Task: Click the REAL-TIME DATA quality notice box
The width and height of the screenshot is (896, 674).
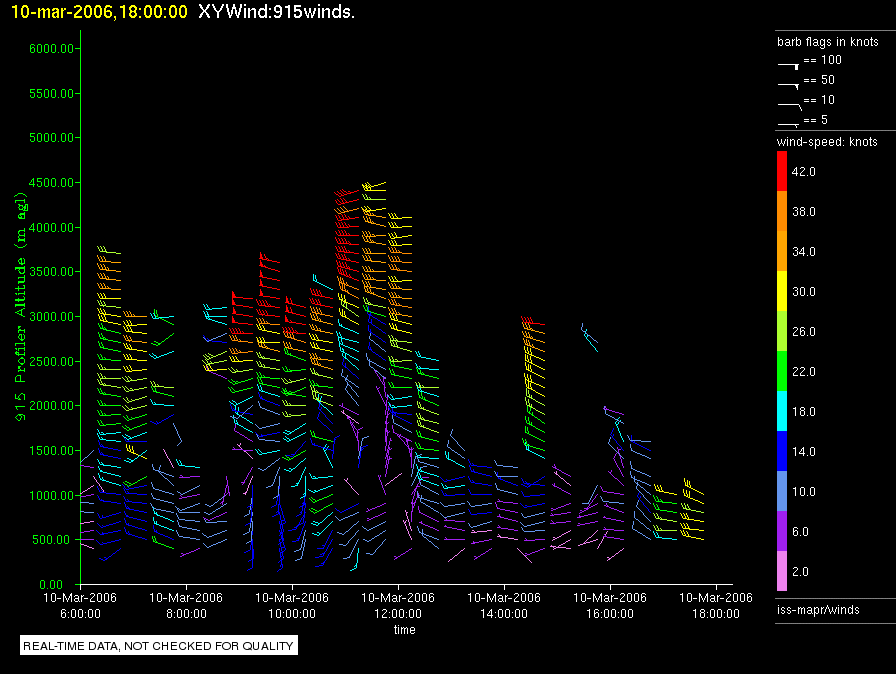Action: point(158,646)
